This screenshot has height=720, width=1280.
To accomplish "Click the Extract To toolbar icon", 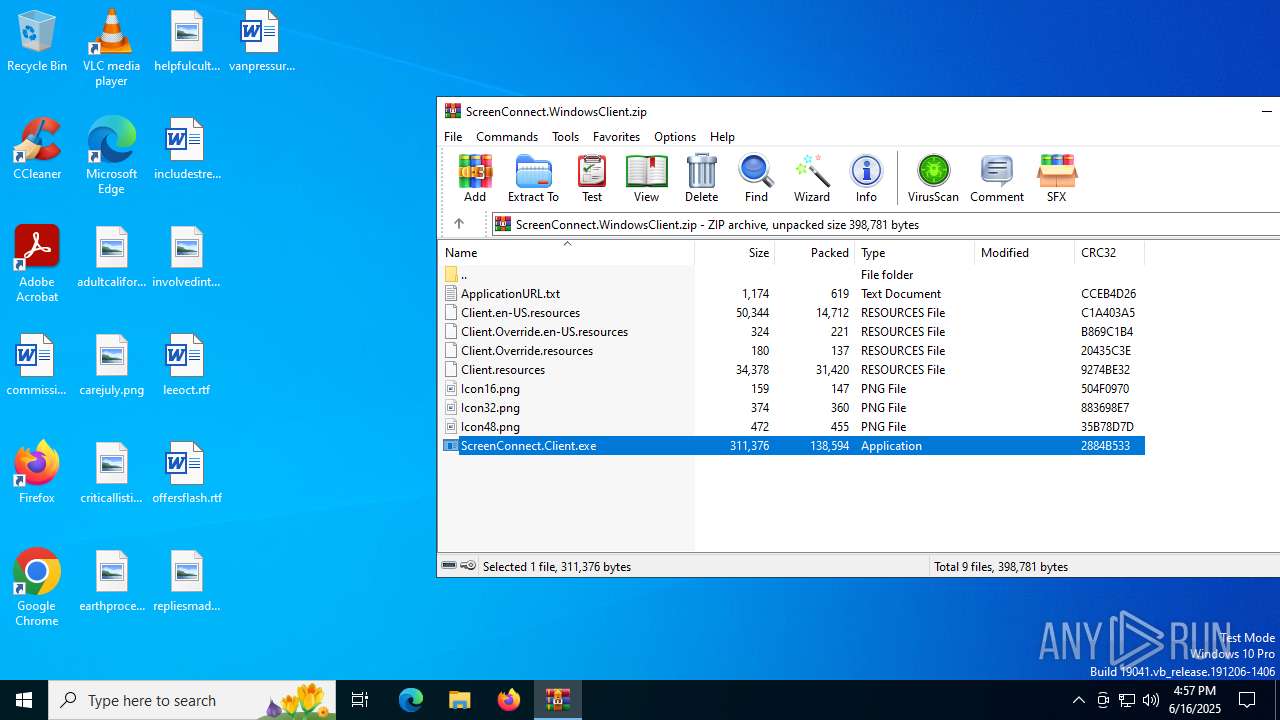I will click(533, 179).
